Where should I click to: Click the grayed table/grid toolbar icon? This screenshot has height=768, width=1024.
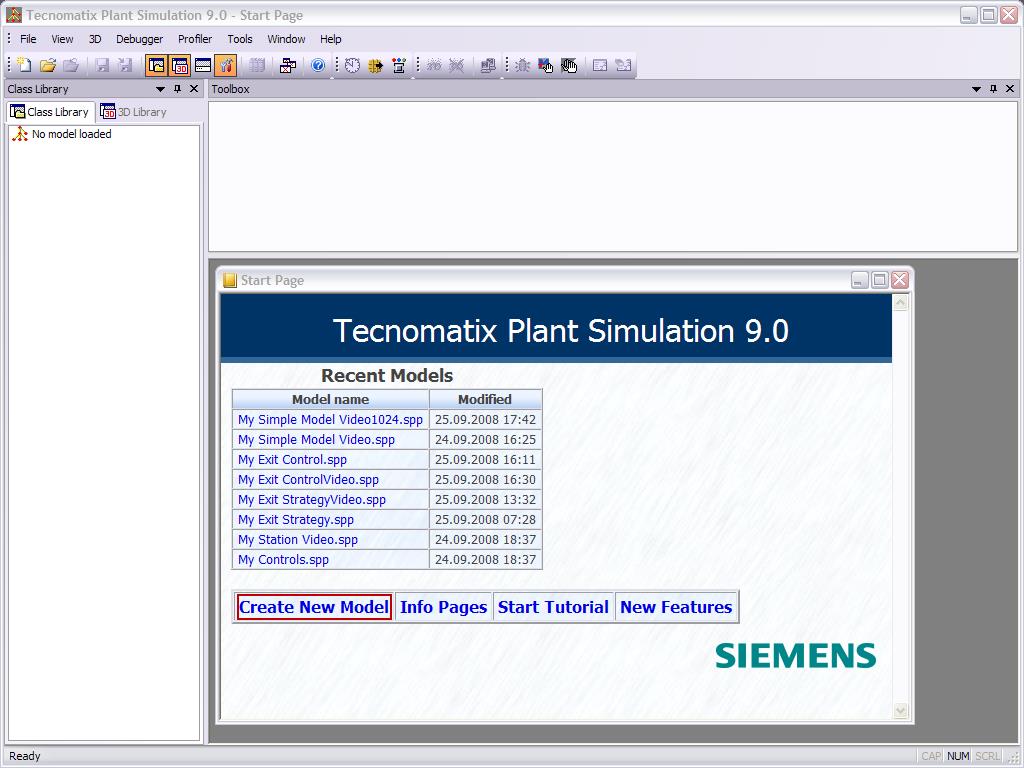(257, 65)
